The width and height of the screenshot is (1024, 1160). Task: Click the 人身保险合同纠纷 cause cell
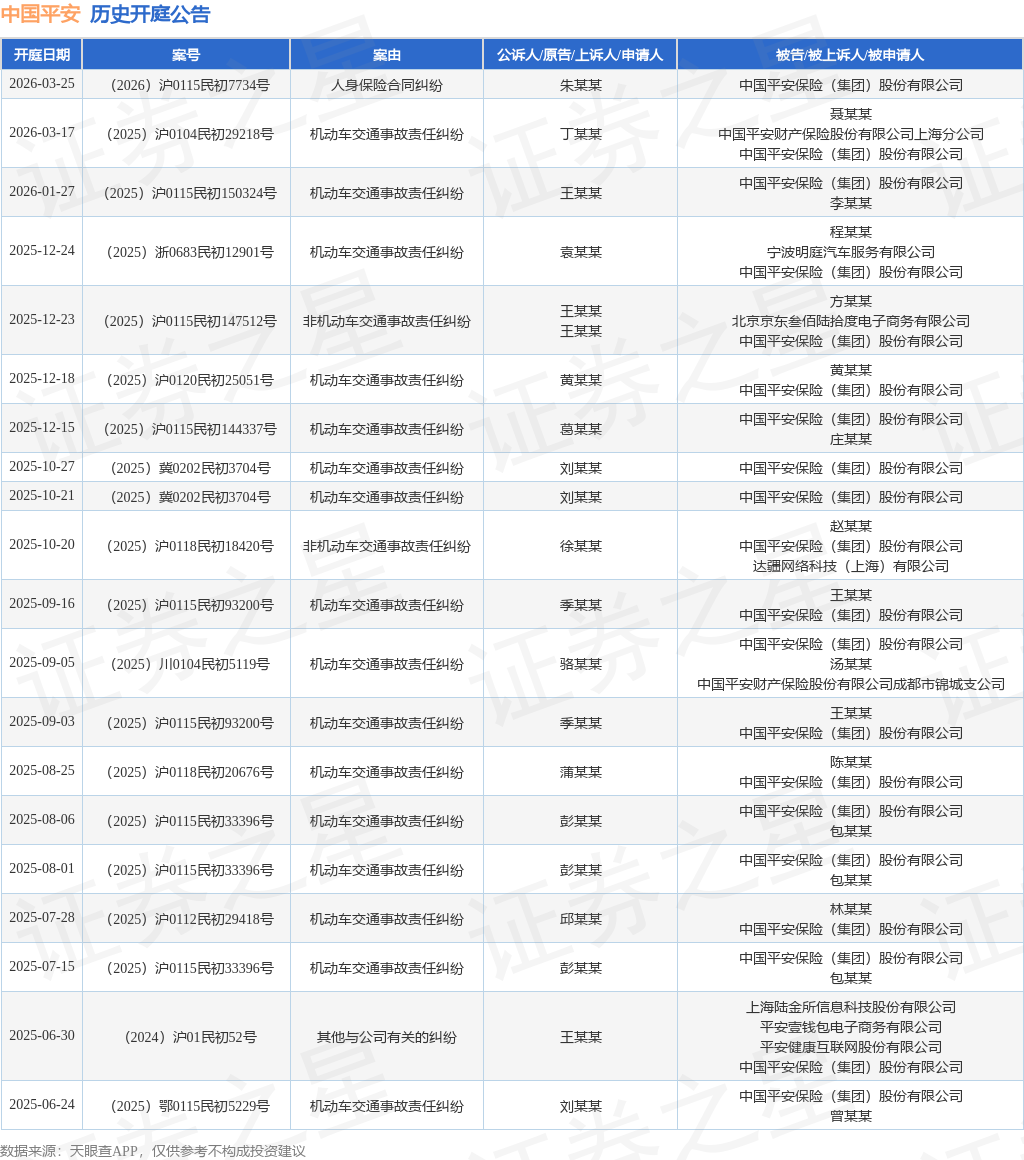coord(386,85)
